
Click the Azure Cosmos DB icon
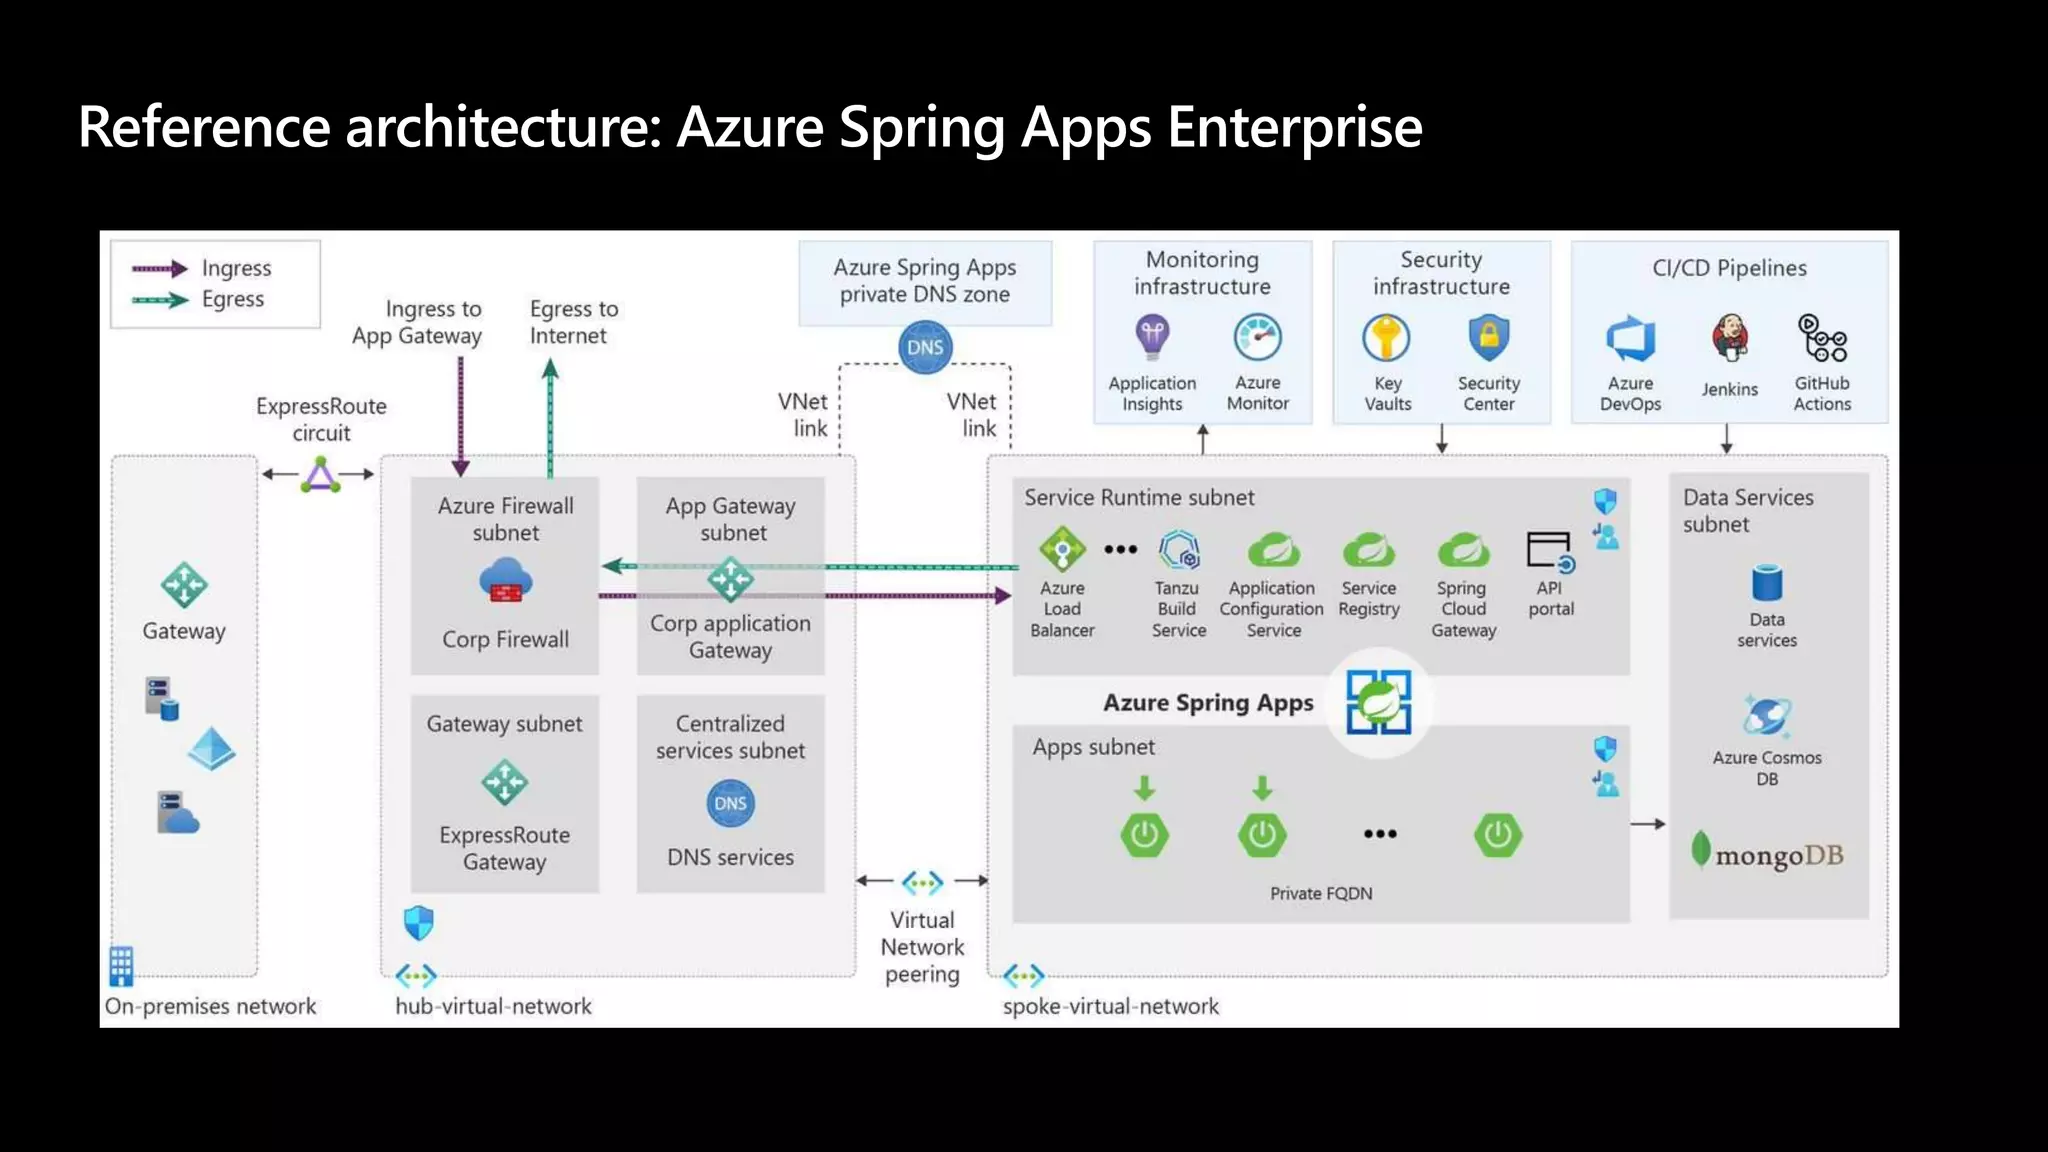(1767, 716)
